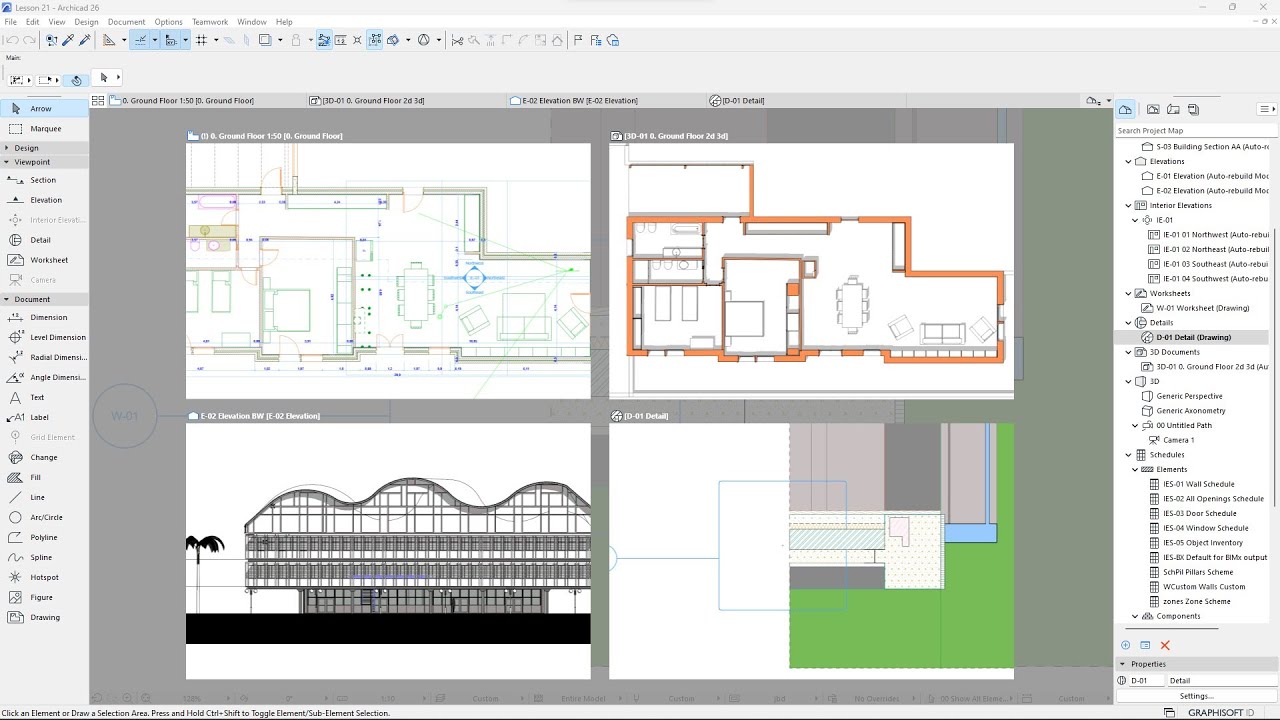Choose the Elevation tool
This screenshot has height=720, width=1280.
click(44, 200)
